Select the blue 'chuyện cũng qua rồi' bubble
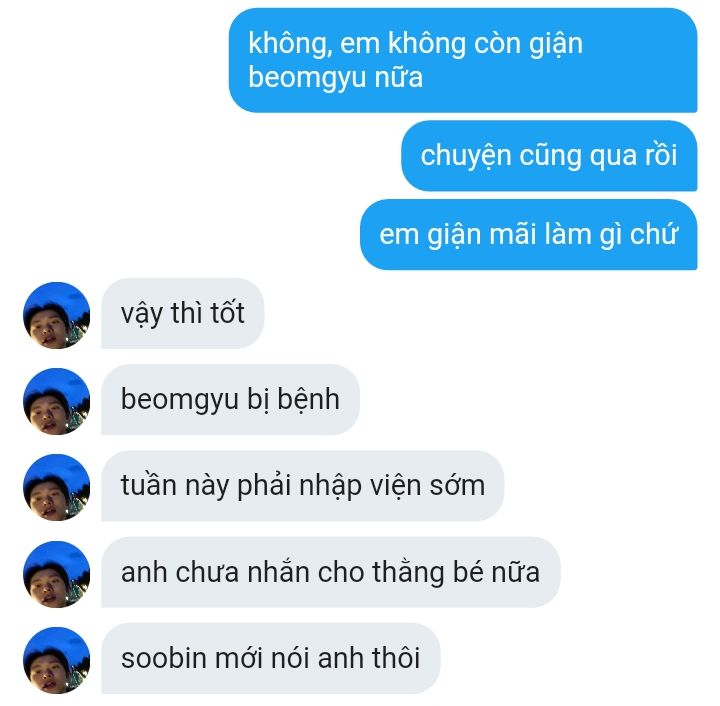The height and width of the screenshot is (706, 720). pos(549,156)
